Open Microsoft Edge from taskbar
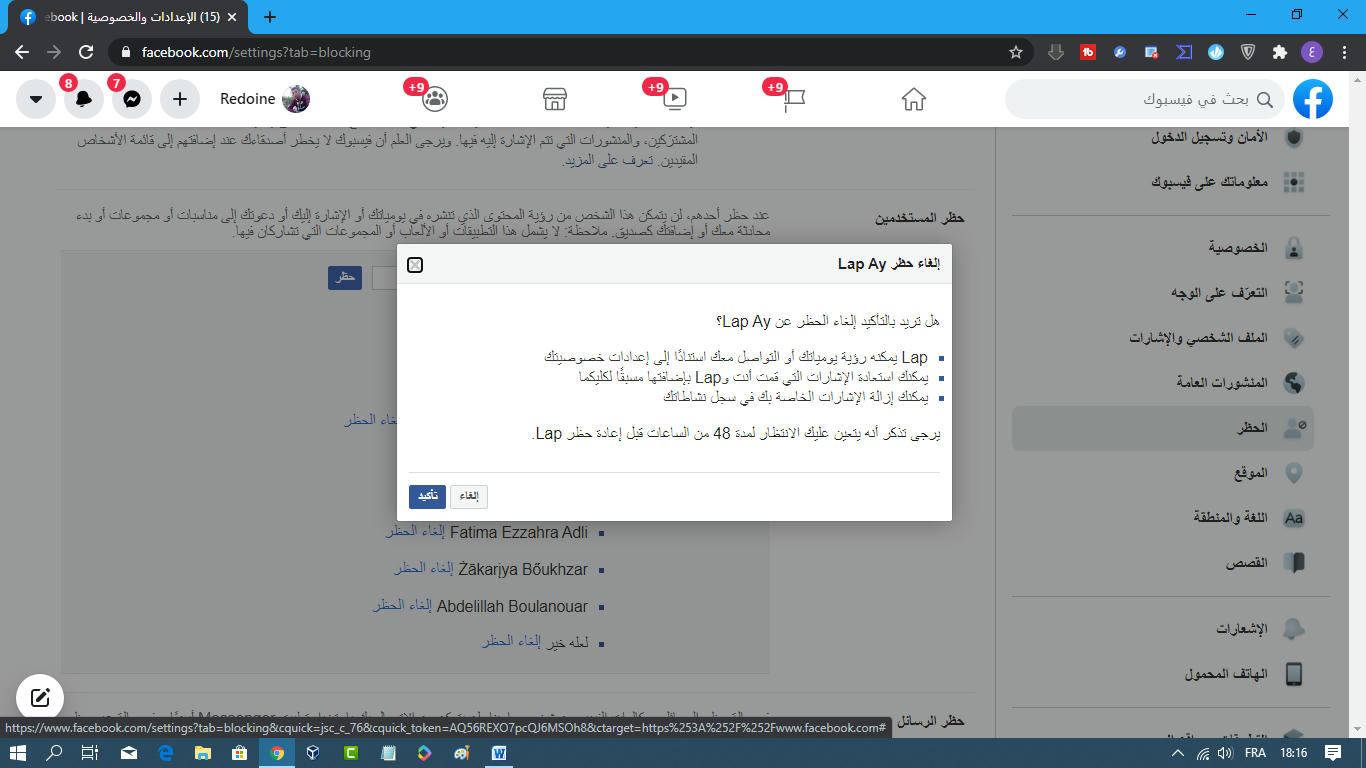The width and height of the screenshot is (1366, 768). point(166,753)
